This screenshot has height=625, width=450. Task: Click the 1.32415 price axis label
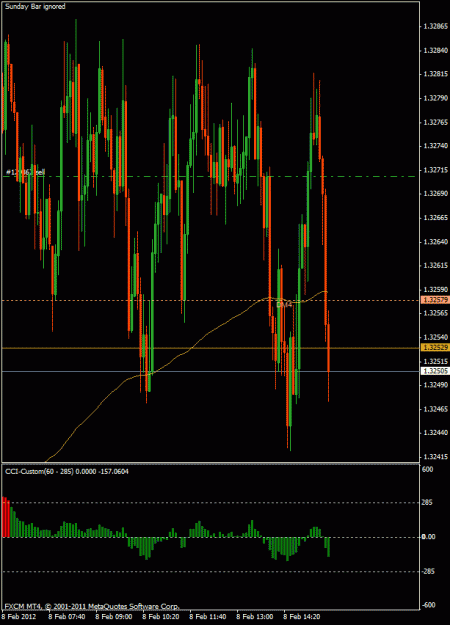tap(436, 457)
